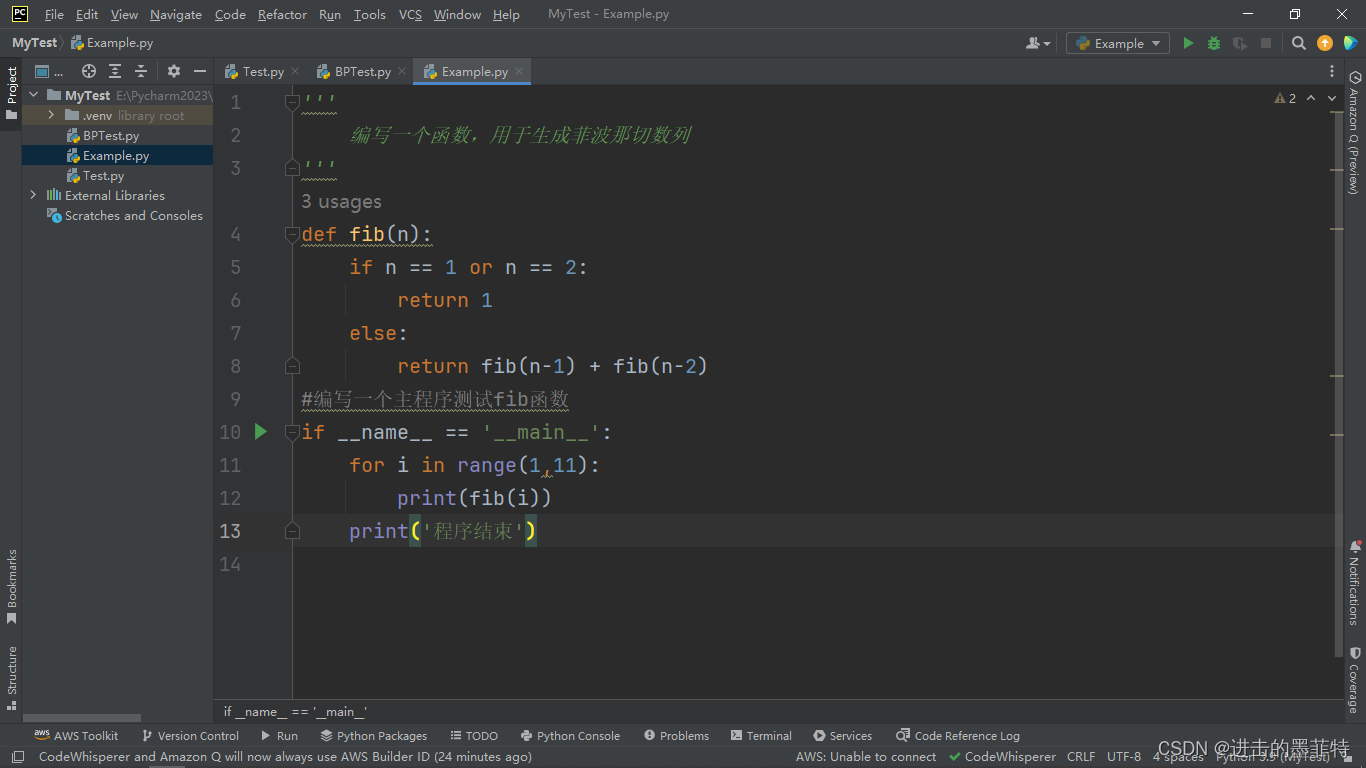This screenshot has height=768, width=1366.
Task: Open Amazon Q (Preview) side panel
Action: [1355, 133]
